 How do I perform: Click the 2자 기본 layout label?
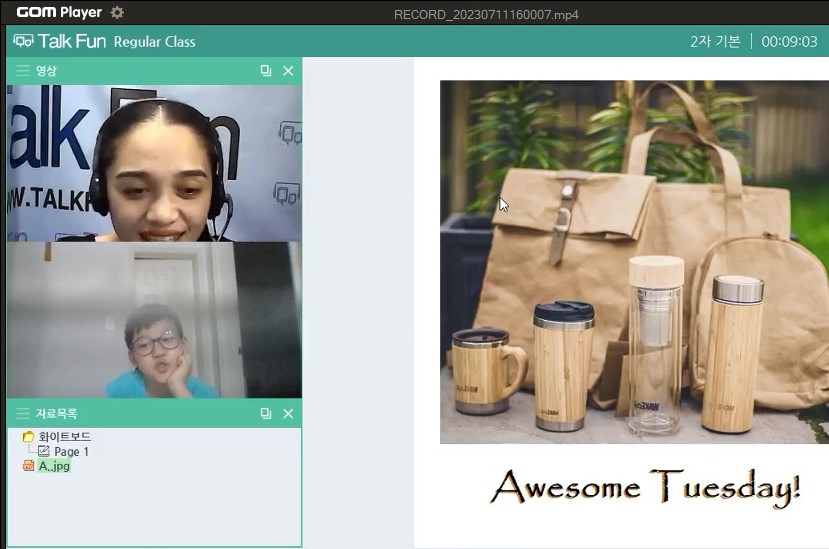pyautogui.click(x=715, y=42)
